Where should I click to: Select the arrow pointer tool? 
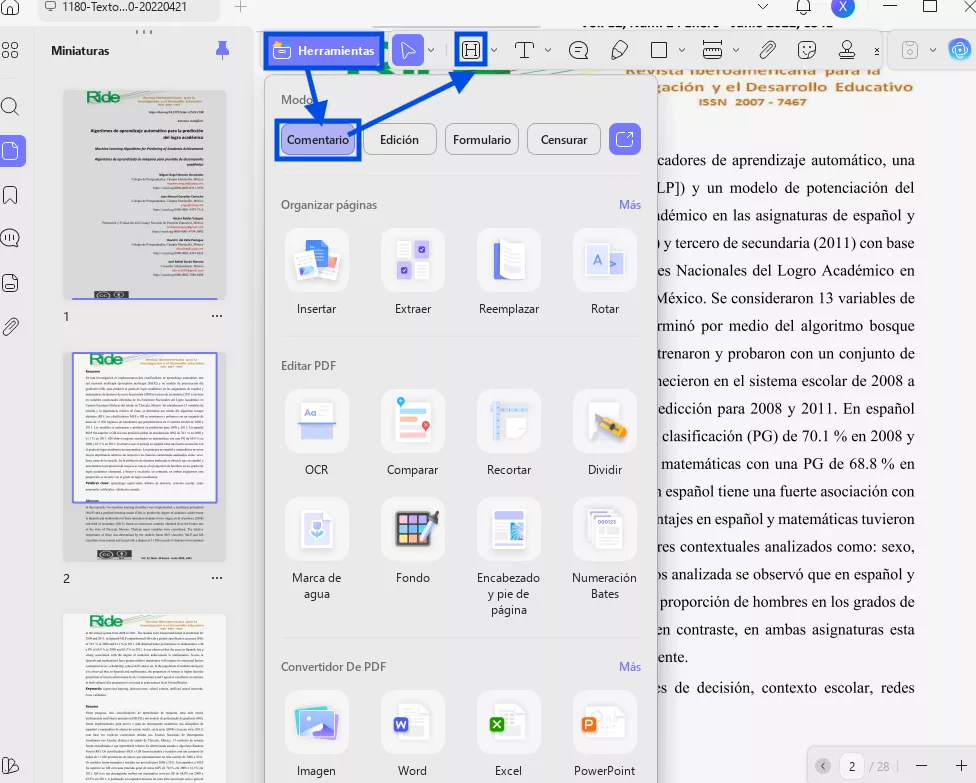[408, 50]
